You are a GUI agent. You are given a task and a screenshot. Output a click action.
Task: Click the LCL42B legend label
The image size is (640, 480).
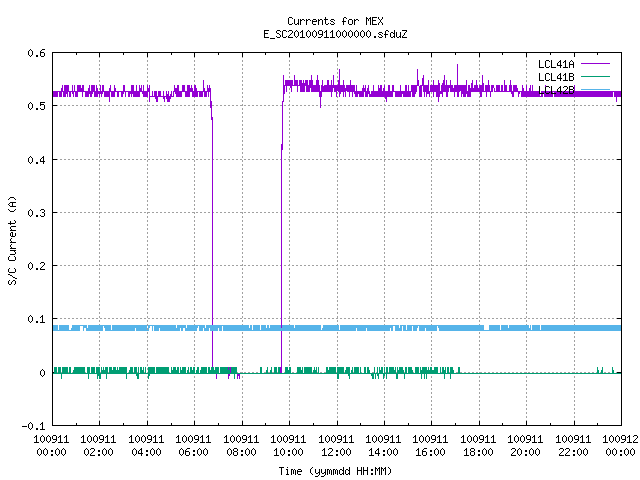(x=556, y=90)
